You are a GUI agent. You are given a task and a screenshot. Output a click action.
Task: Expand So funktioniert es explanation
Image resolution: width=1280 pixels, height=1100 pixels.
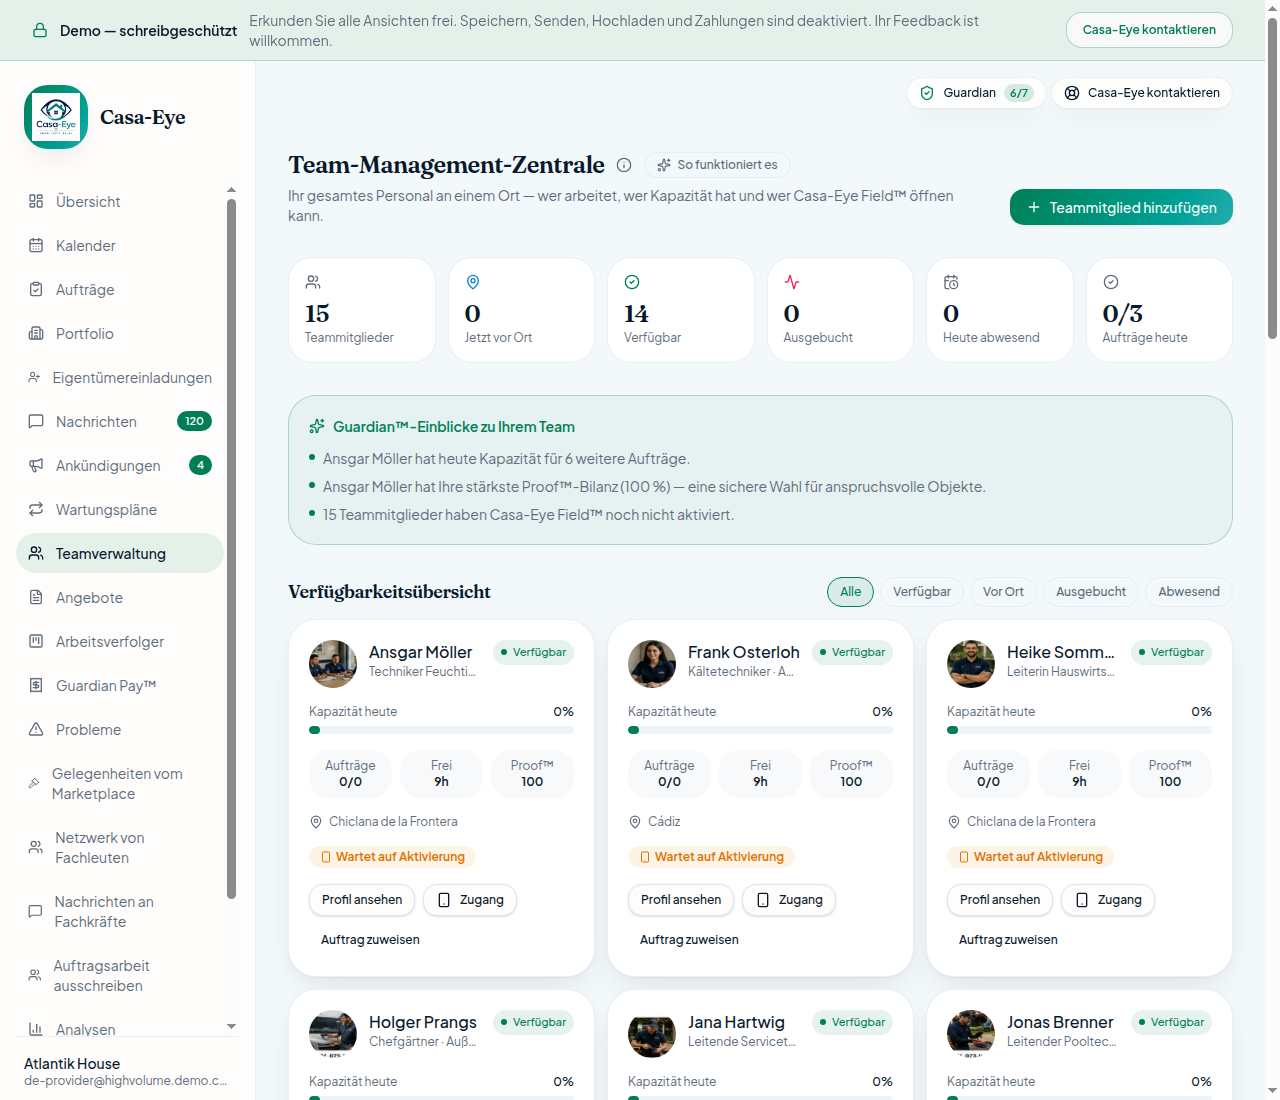click(718, 165)
